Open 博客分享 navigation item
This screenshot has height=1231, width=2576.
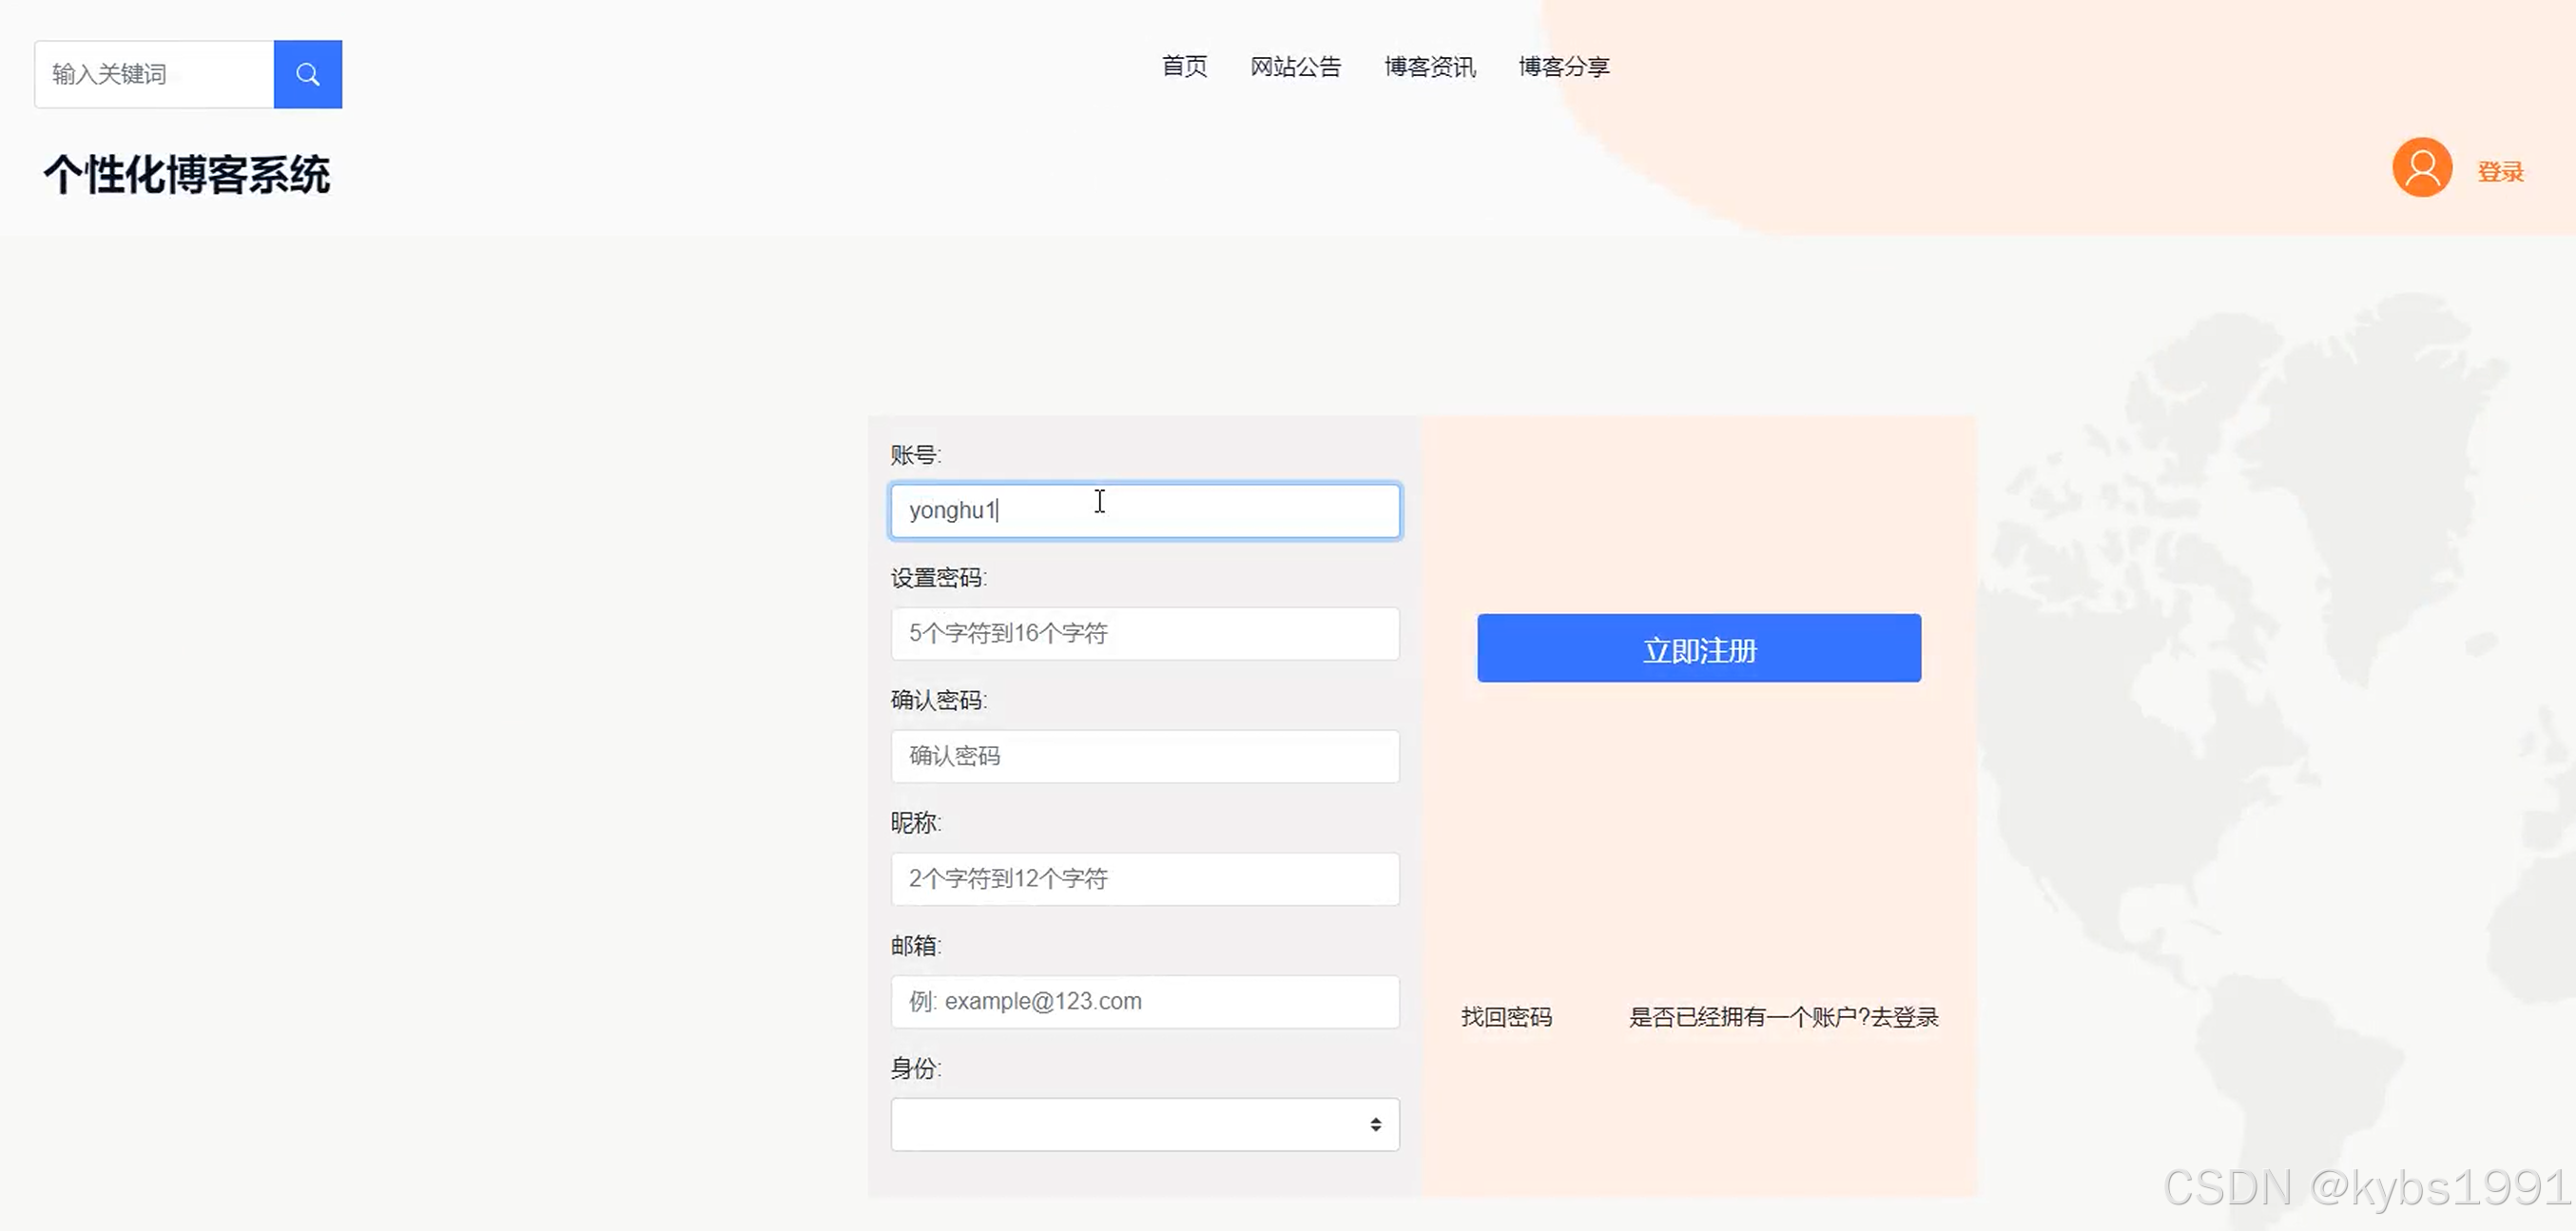point(1564,67)
